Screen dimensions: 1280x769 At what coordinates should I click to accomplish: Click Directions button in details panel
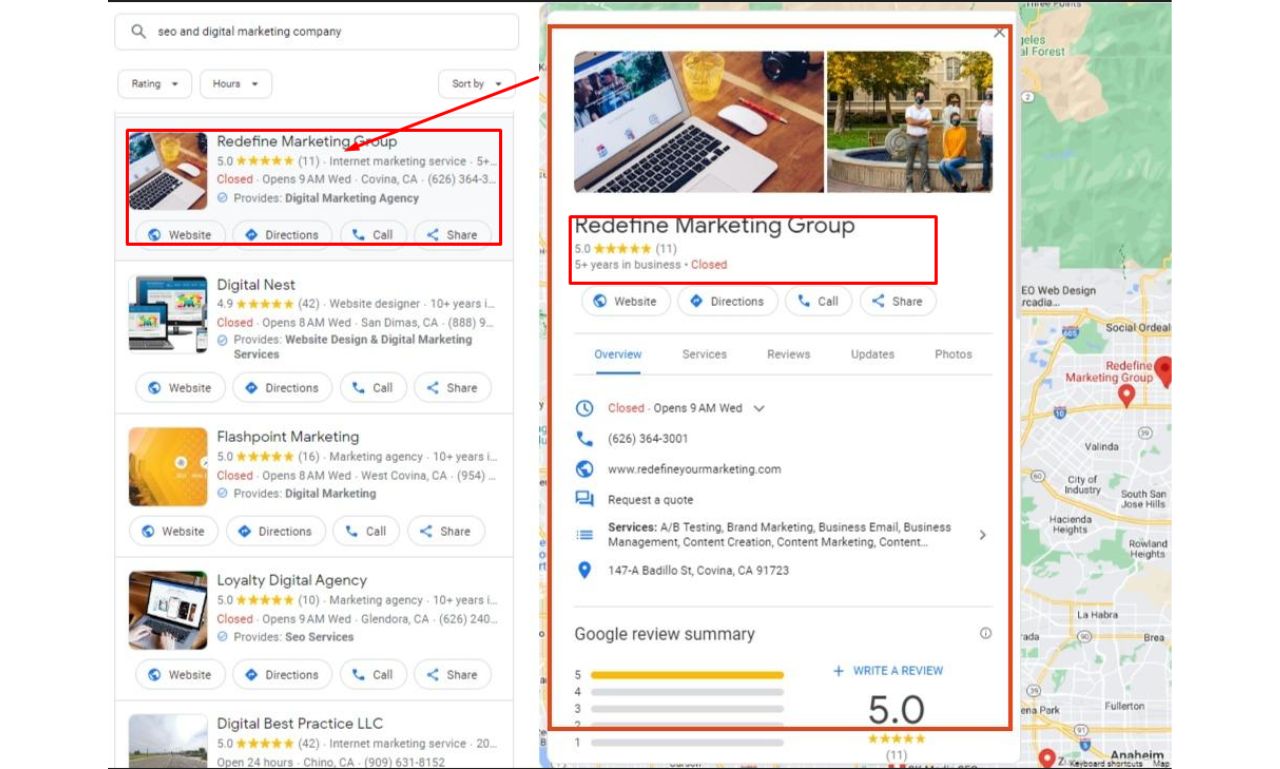(727, 301)
